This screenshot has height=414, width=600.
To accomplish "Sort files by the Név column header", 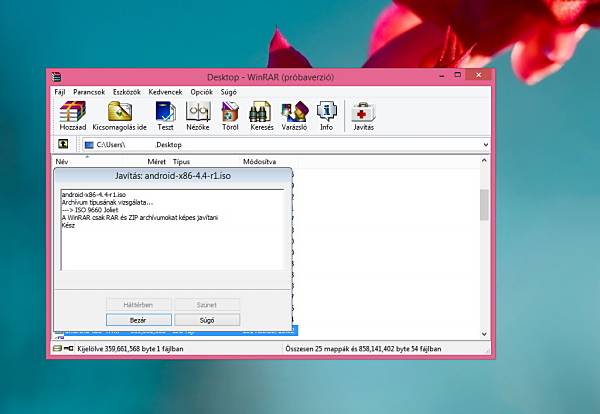I will tap(62, 160).
